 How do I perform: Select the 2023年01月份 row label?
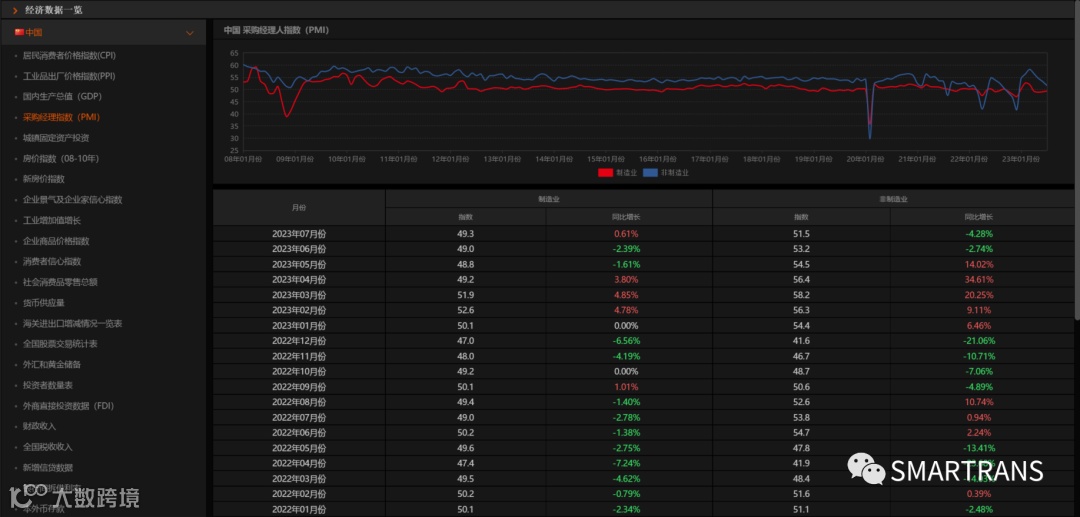[x=299, y=326]
